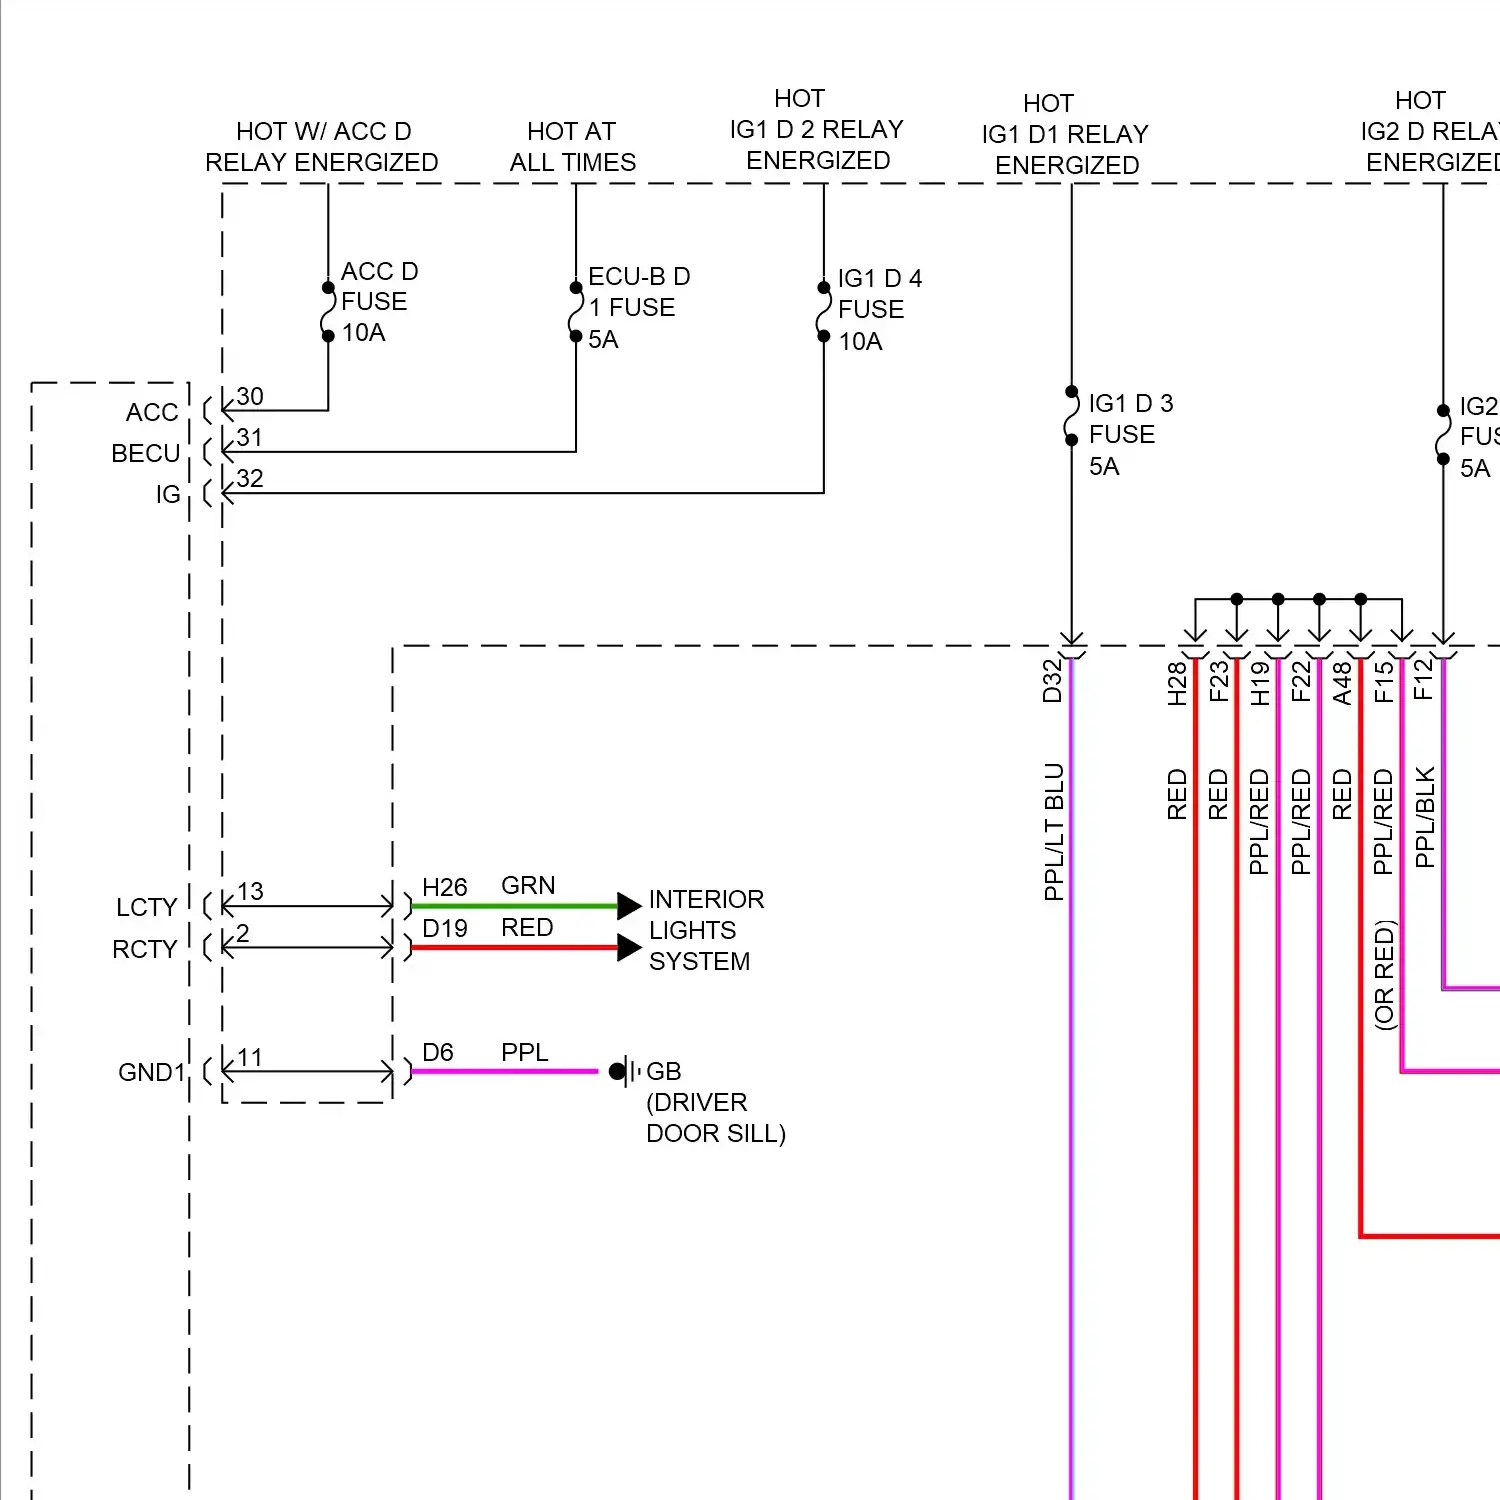Click pin number 30

click(x=250, y=397)
